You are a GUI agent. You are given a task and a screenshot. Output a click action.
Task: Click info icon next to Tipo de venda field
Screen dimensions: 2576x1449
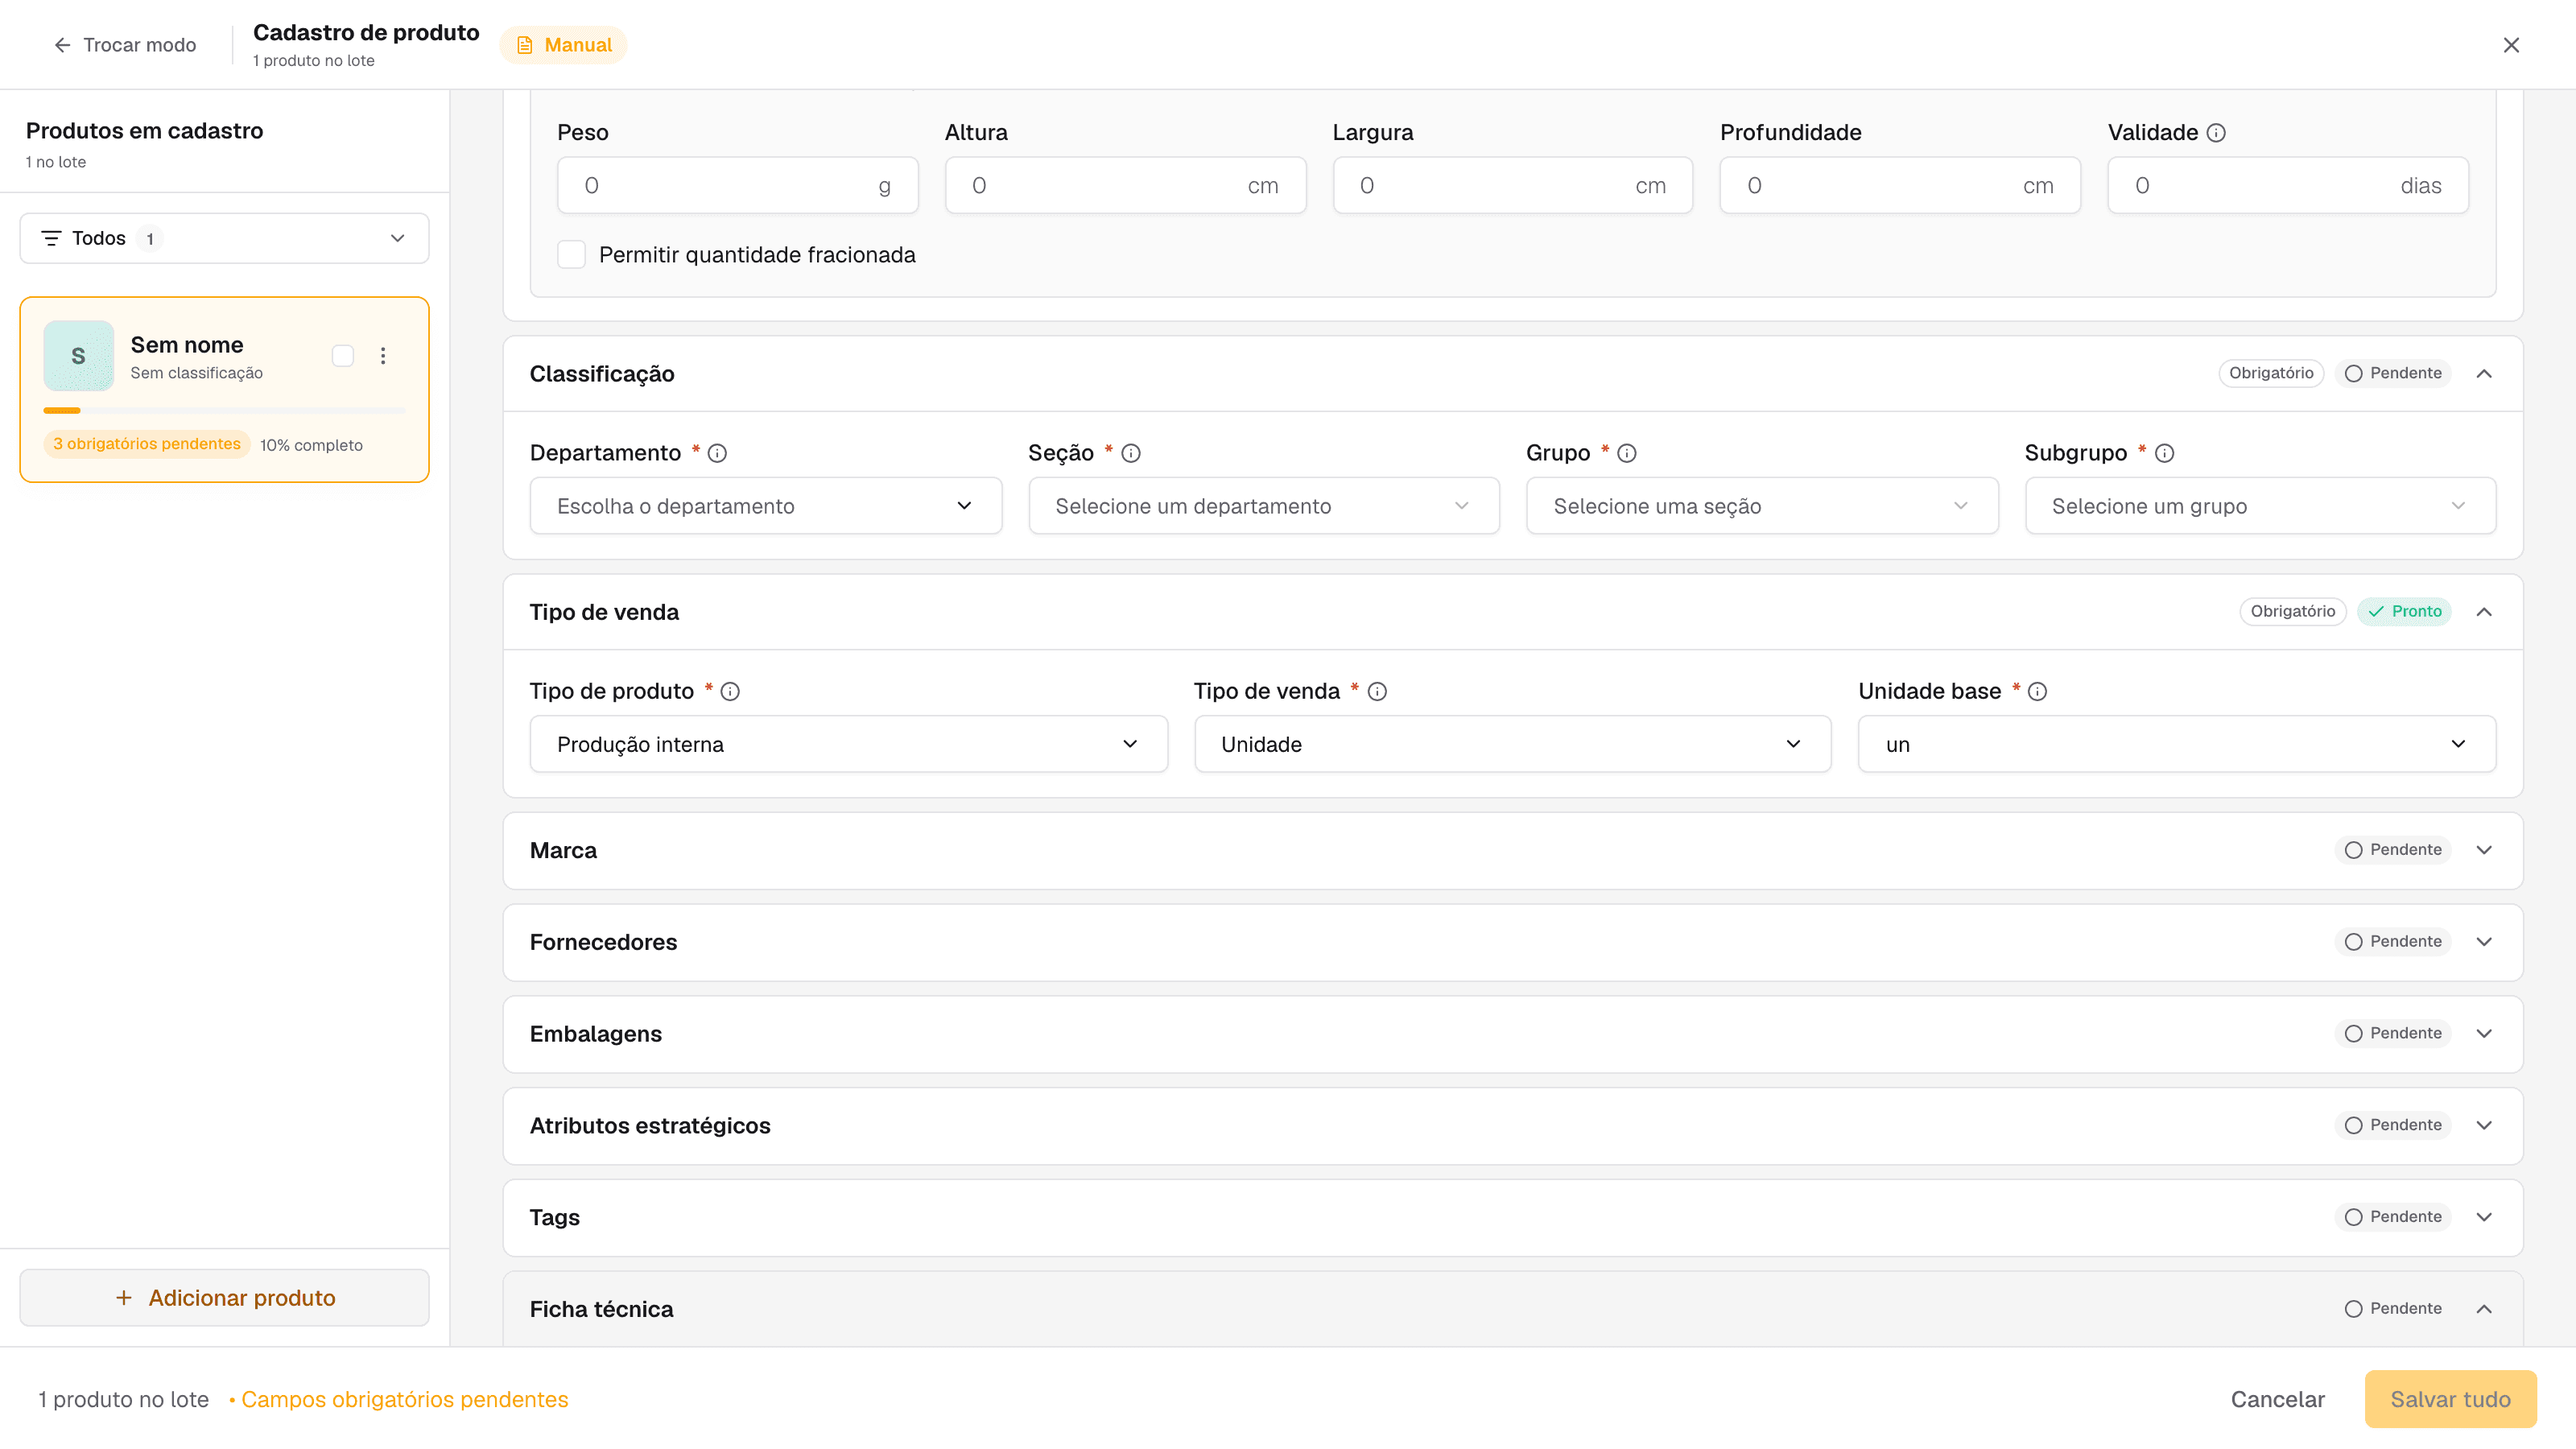[x=1377, y=691]
